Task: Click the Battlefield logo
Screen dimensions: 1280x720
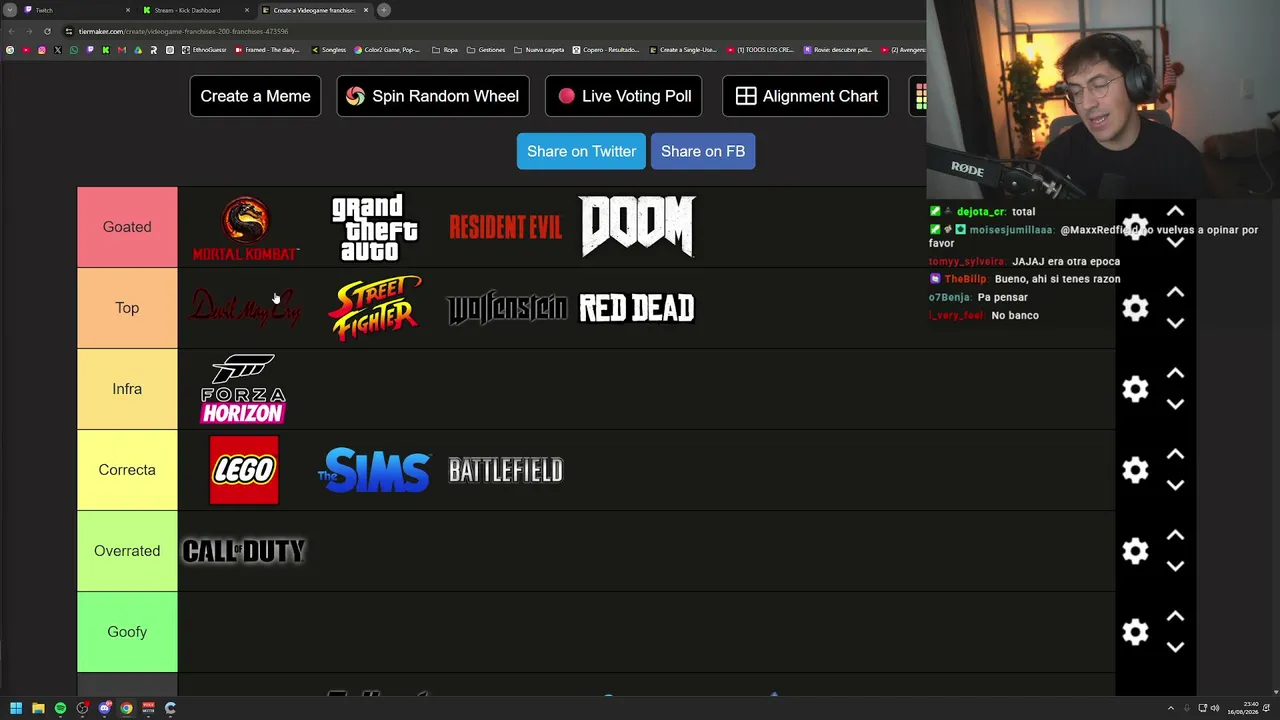Action: point(506,470)
